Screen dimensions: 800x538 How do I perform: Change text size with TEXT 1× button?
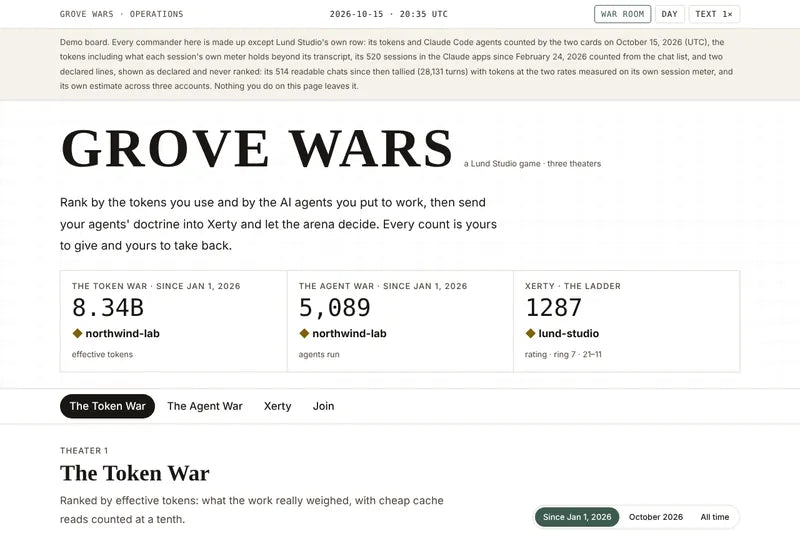(714, 14)
